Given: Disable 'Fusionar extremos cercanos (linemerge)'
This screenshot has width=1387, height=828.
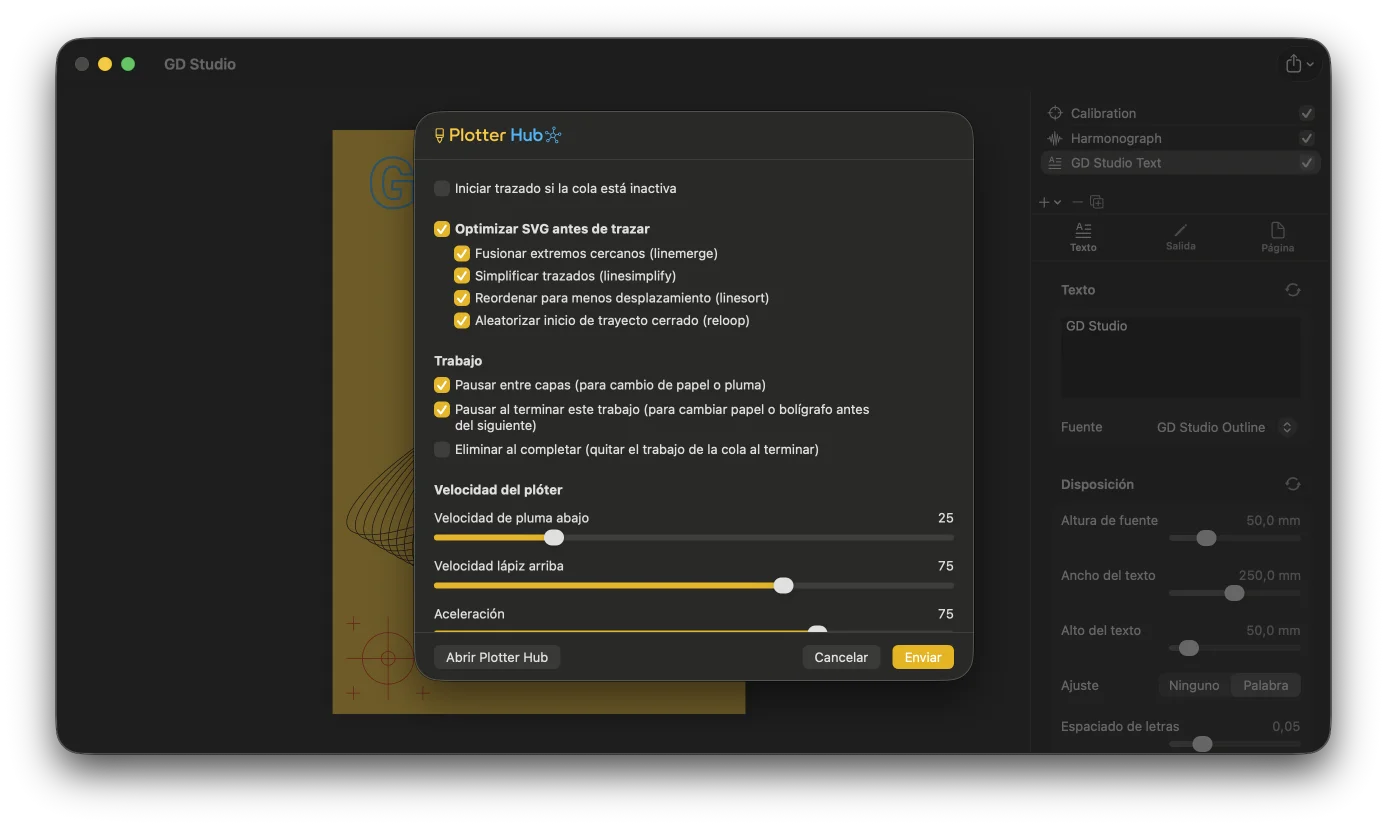Looking at the screenshot, I should pyautogui.click(x=462, y=254).
